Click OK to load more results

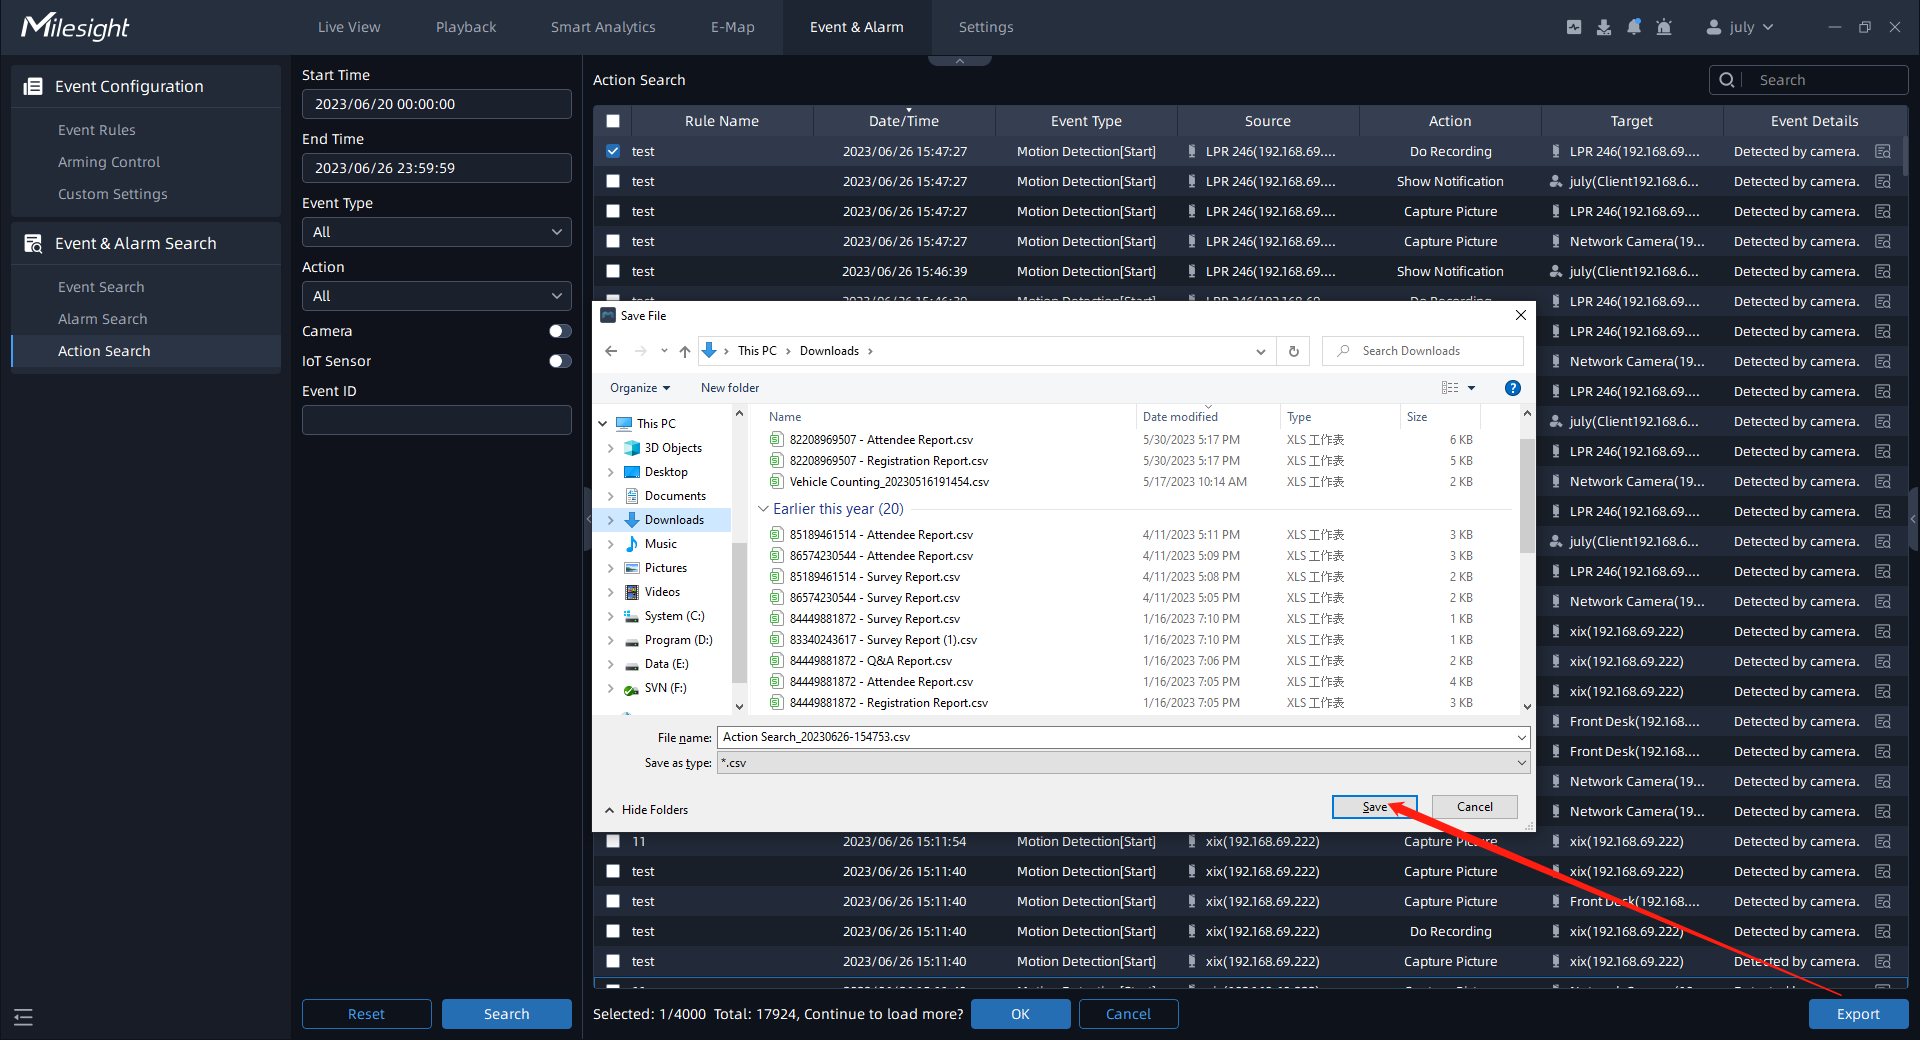click(1020, 1014)
